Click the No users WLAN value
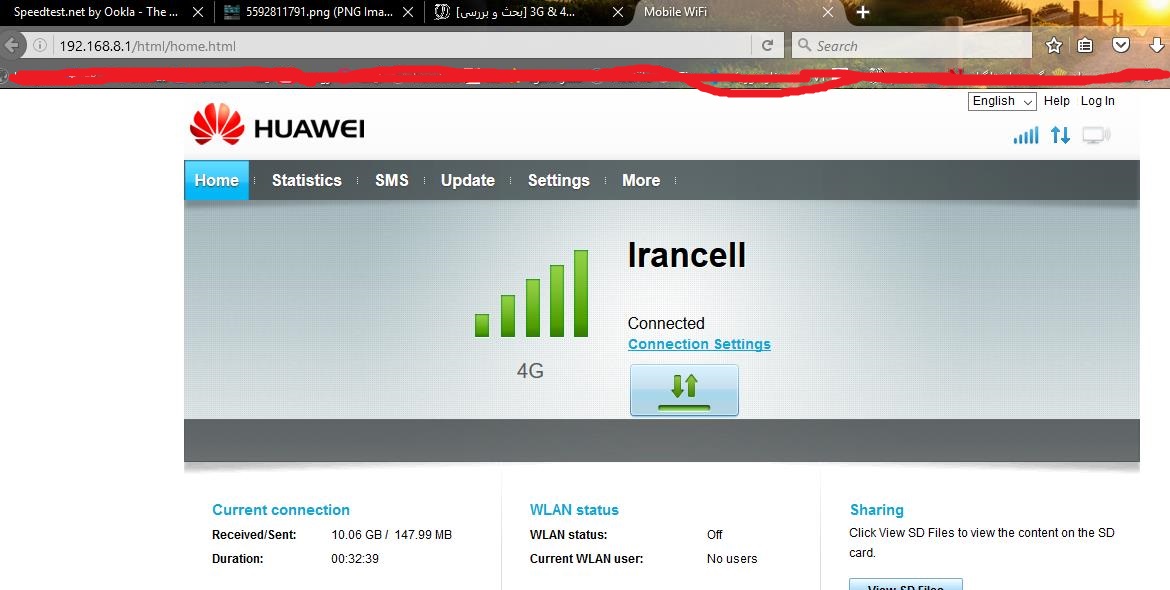 click(732, 559)
